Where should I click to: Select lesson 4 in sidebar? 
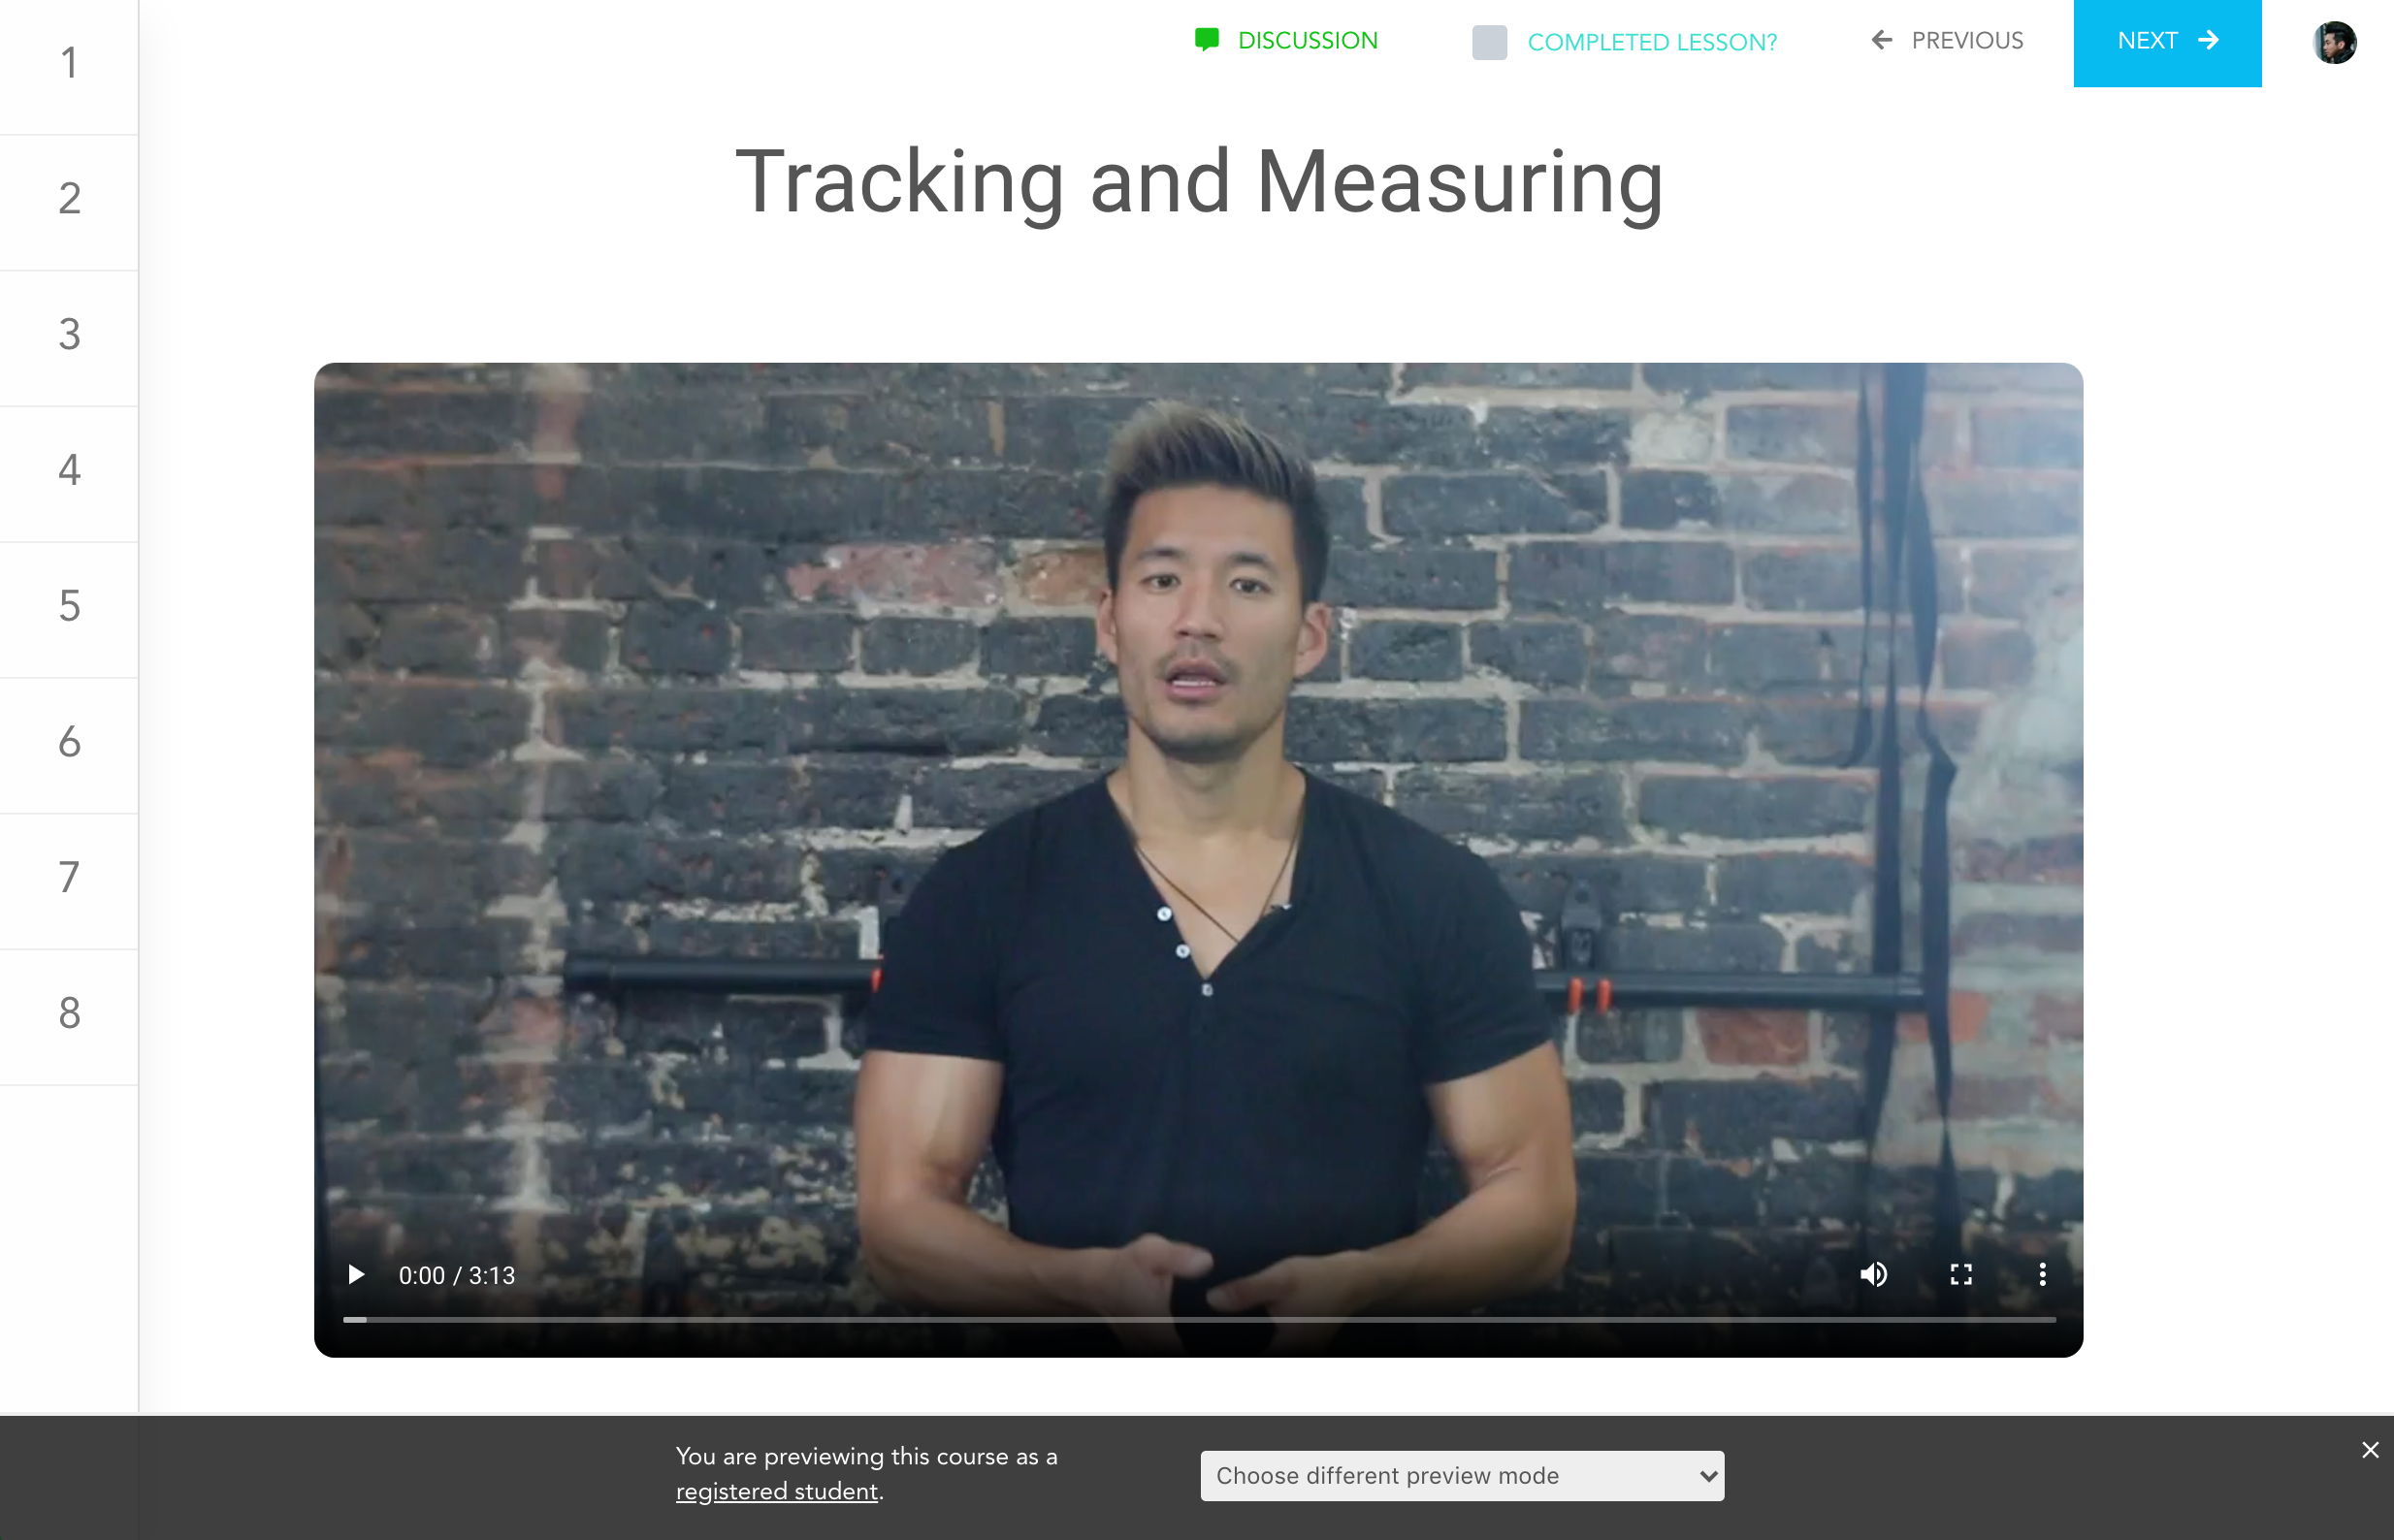(x=69, y=473)
